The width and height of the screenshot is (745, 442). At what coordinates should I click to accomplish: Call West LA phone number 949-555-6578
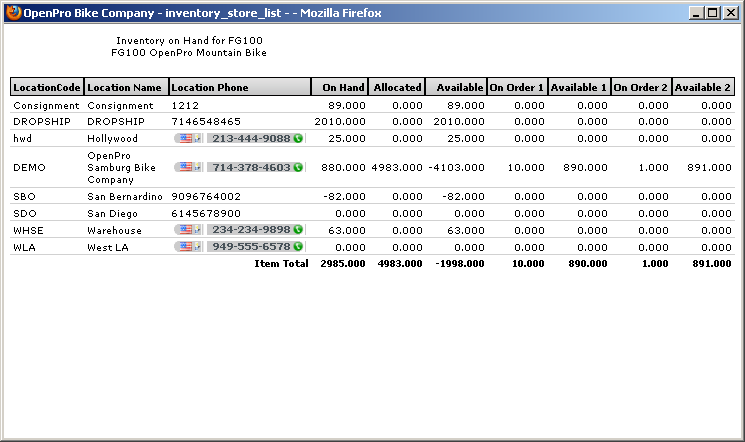251,247
